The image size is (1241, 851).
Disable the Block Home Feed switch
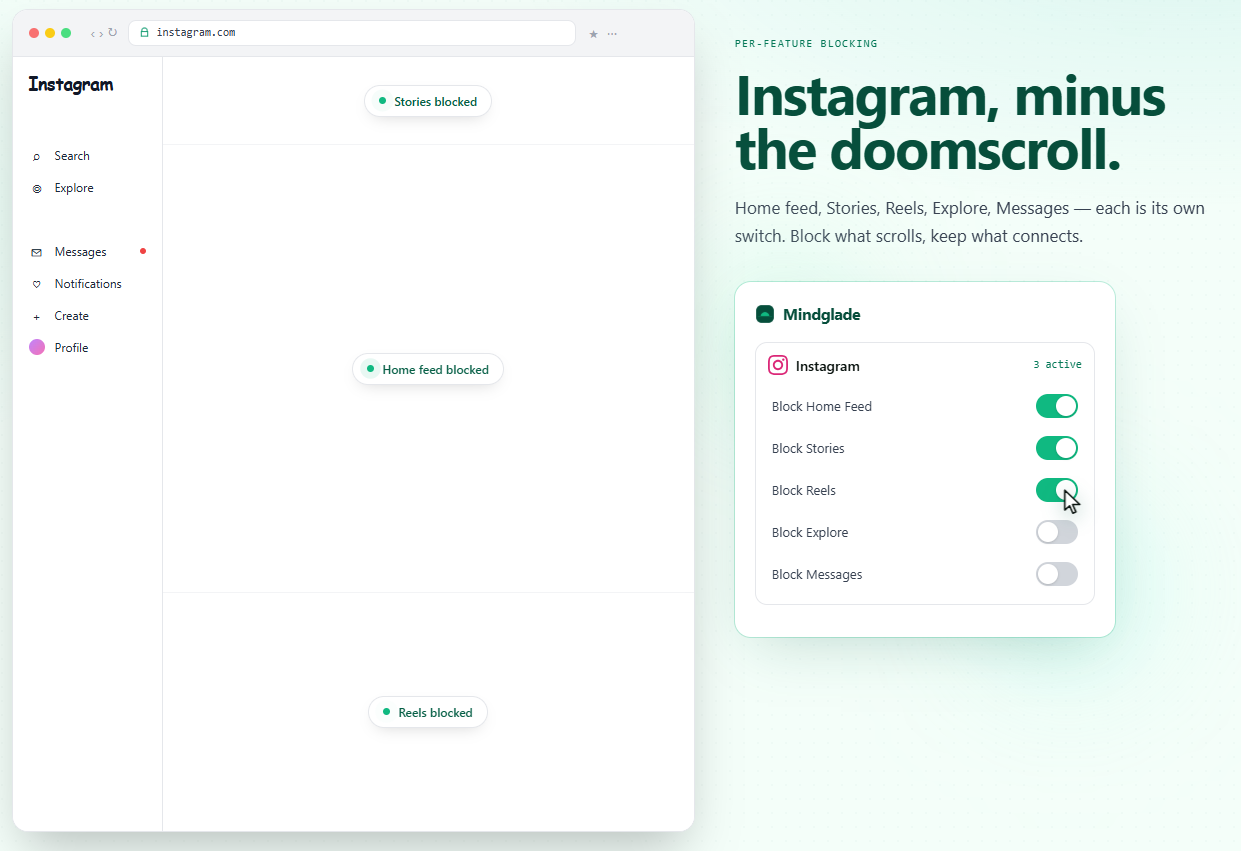pyautogui.click(x=1057, y=406)
